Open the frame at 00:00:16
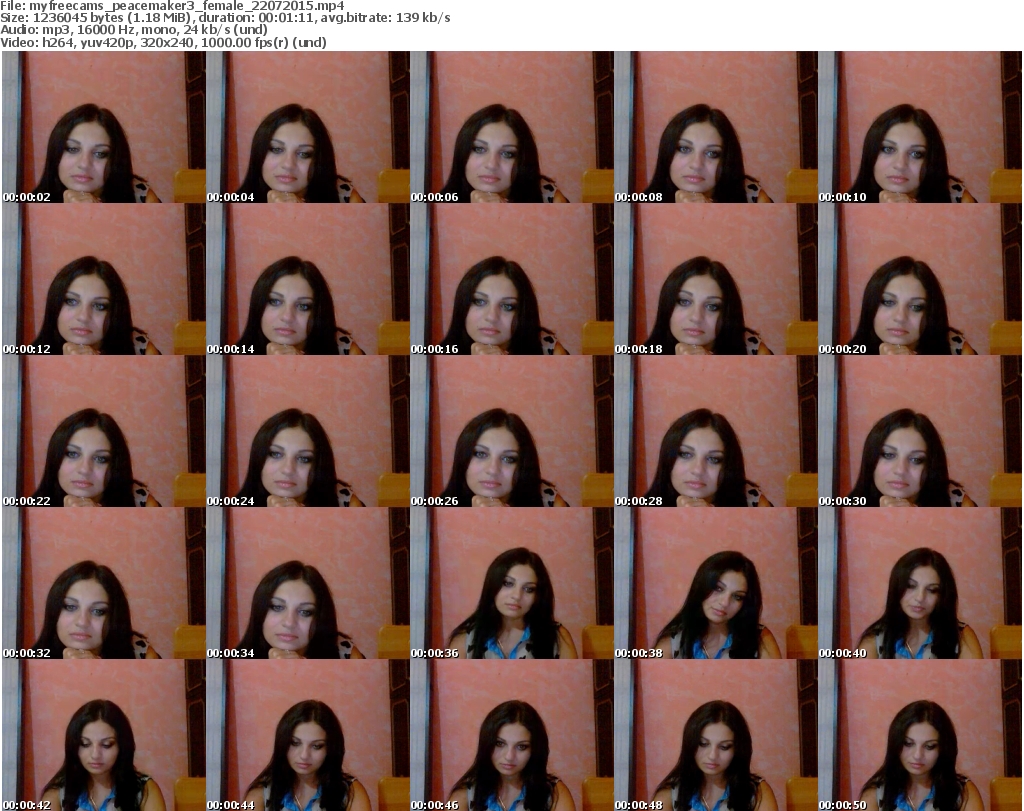The image size is (1024, 811). click(x=512, y=279)
